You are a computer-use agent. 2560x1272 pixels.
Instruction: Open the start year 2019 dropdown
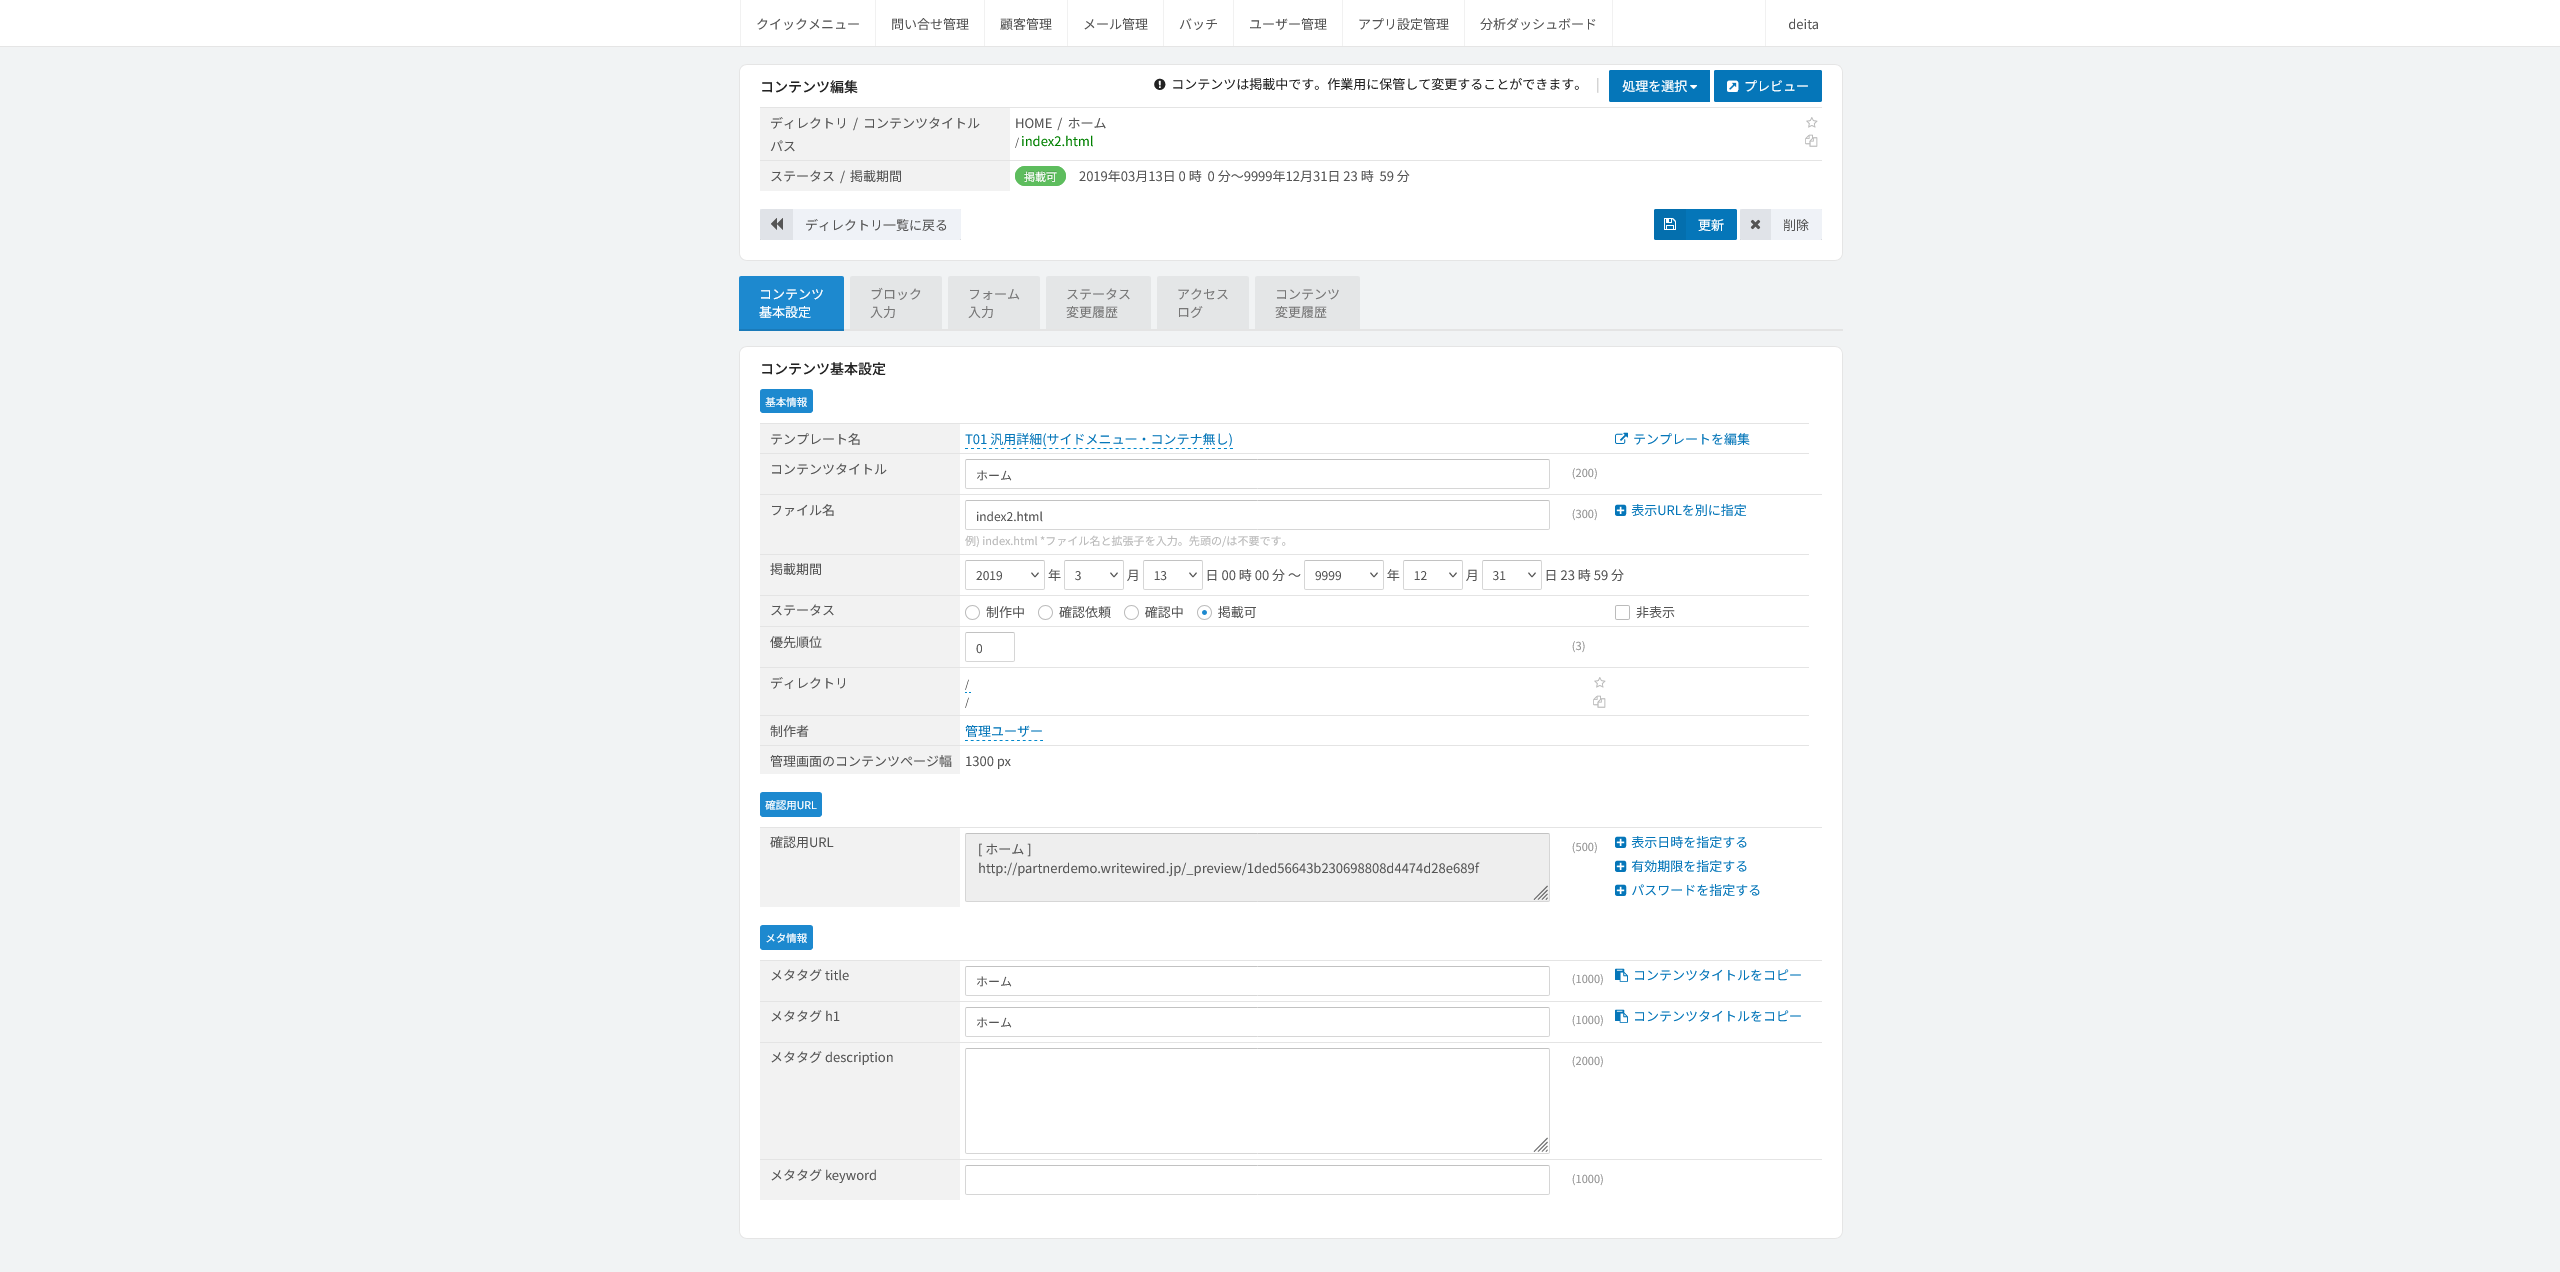(1004, 575)
